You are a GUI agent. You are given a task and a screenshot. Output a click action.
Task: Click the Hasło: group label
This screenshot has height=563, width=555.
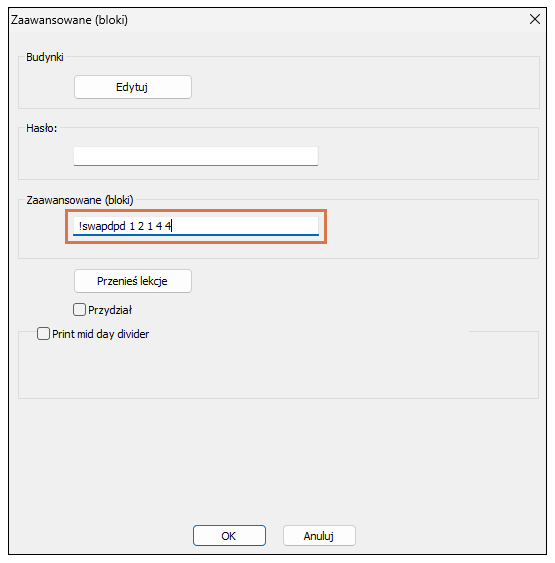point(42,128)
